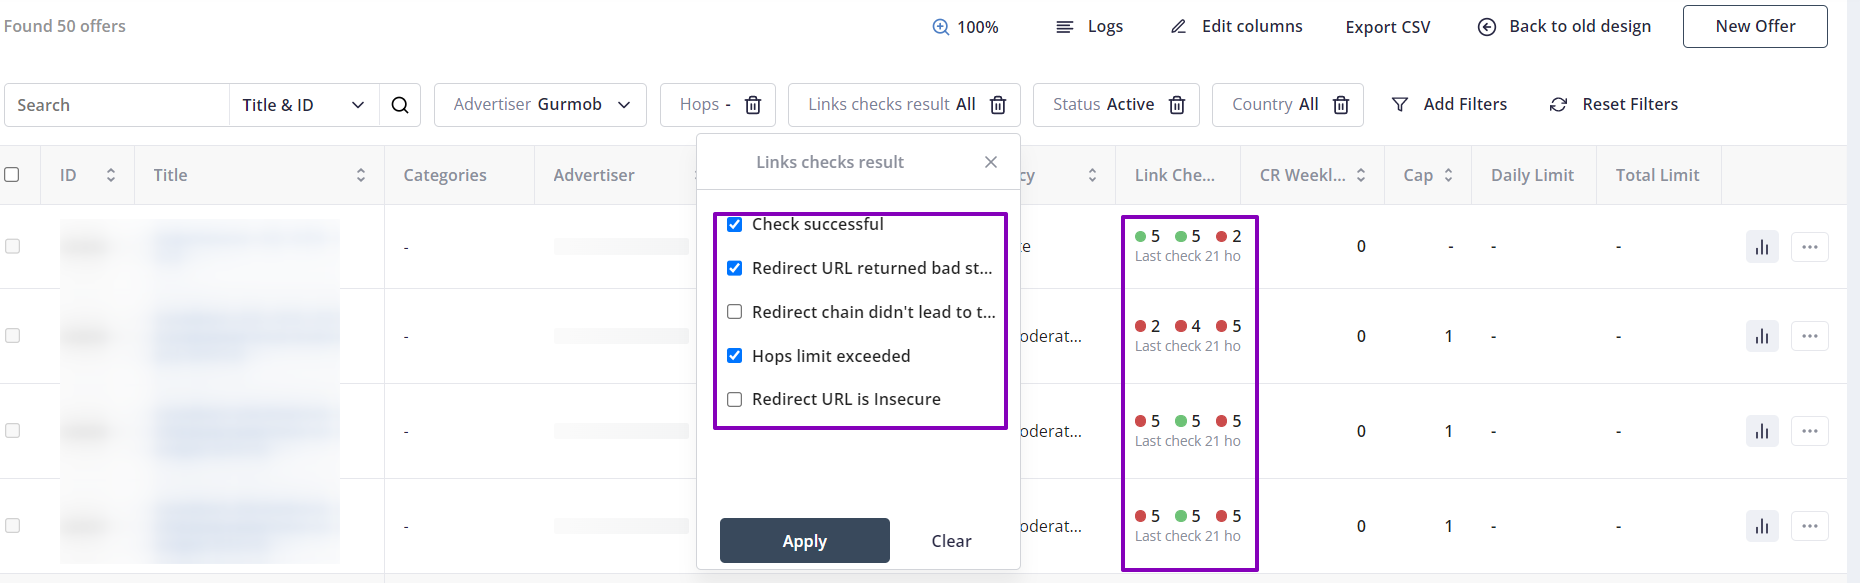The height and width of the screenshot is (583, 1860).
Task: Delete the Country filter with trash icon
Action: [x=1341, y=105]
